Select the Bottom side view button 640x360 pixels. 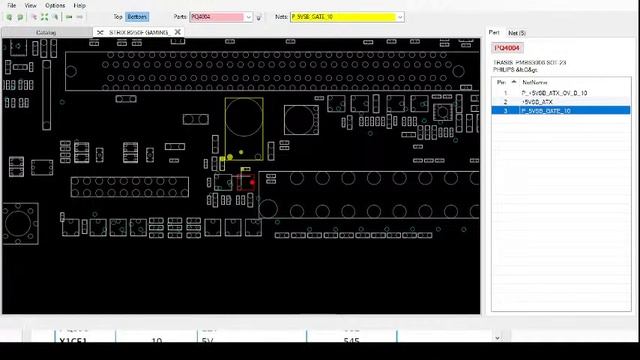[137, 17]
